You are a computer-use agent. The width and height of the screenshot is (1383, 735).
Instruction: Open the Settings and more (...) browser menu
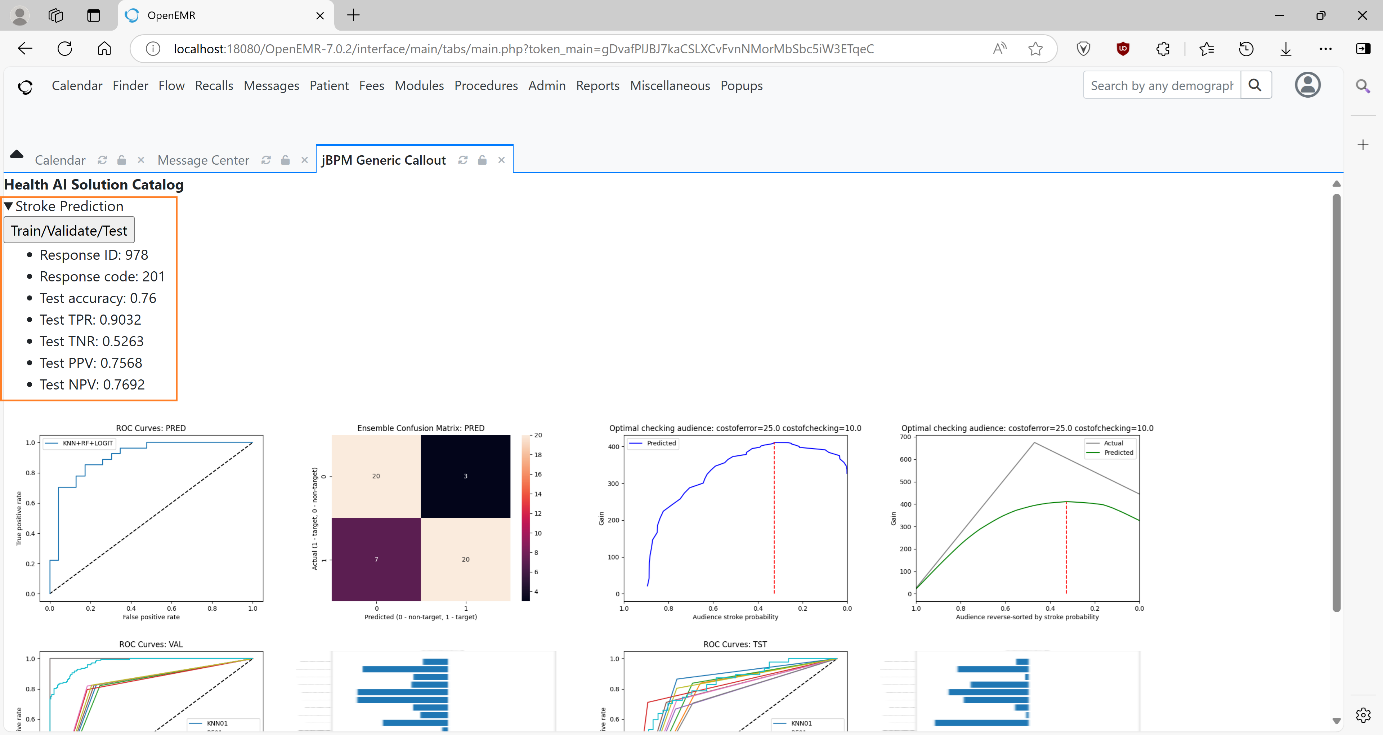[1325, 48]
